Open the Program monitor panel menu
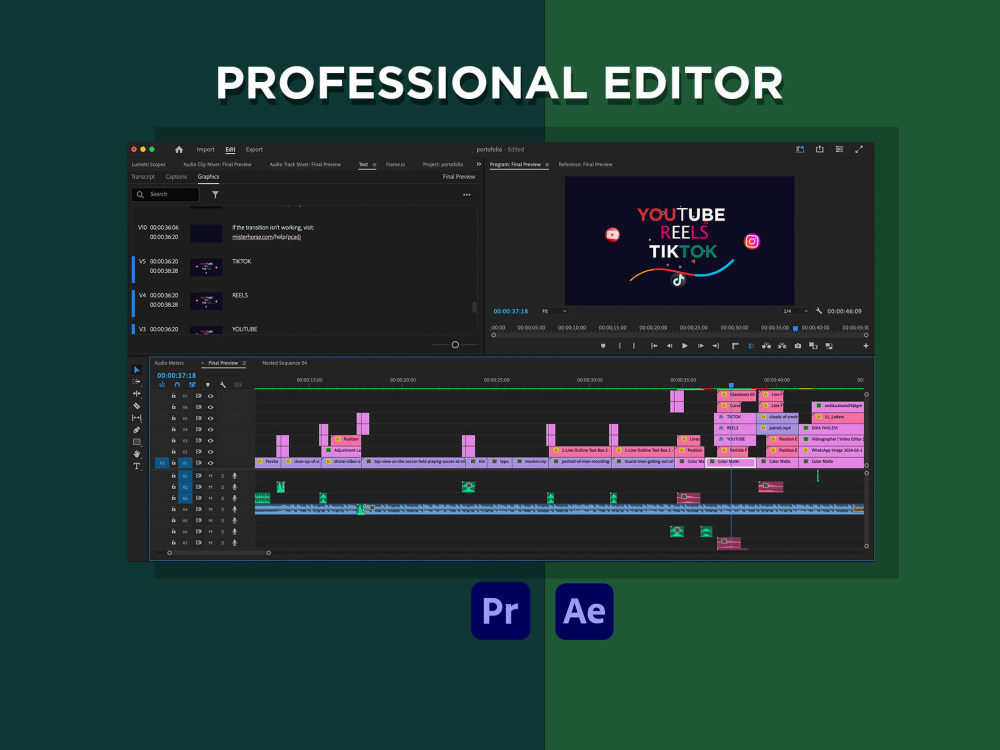Image resolution: width=1000 pixels, height=750 pixels. click(547, 165)
